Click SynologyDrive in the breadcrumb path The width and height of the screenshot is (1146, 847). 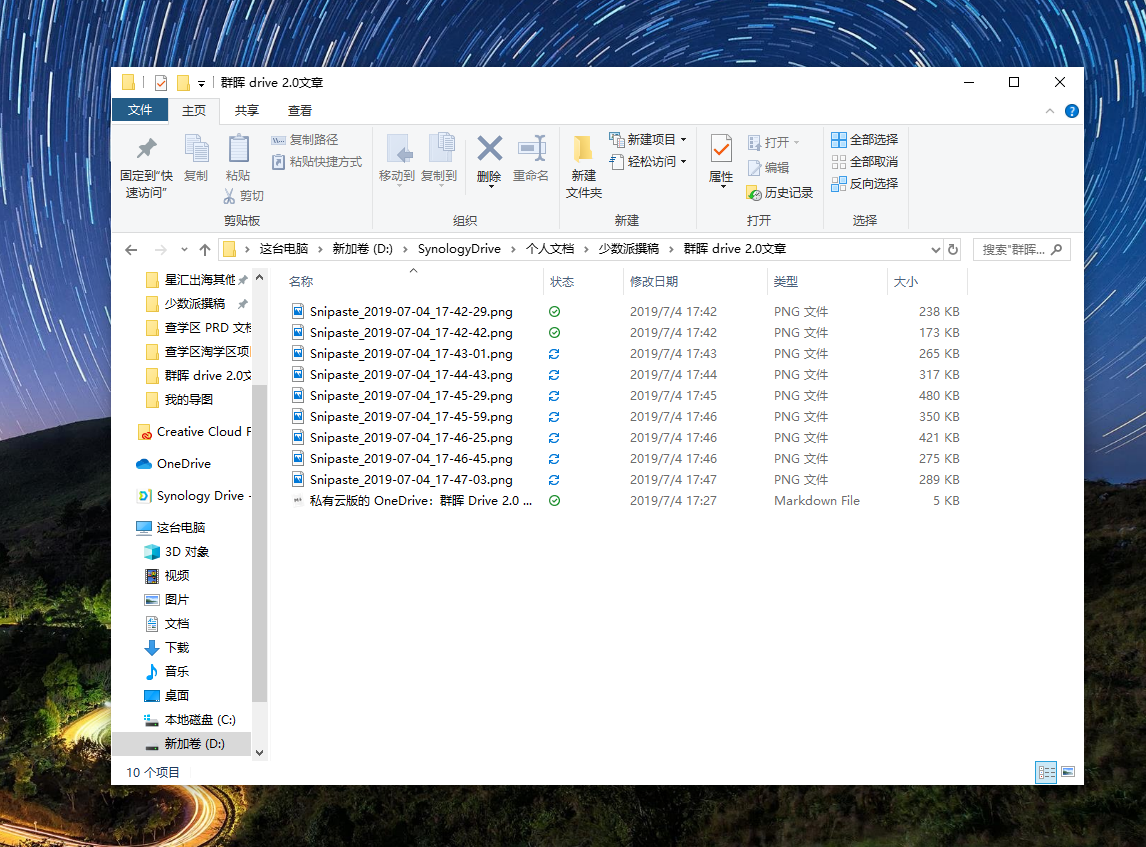point(459,249)
